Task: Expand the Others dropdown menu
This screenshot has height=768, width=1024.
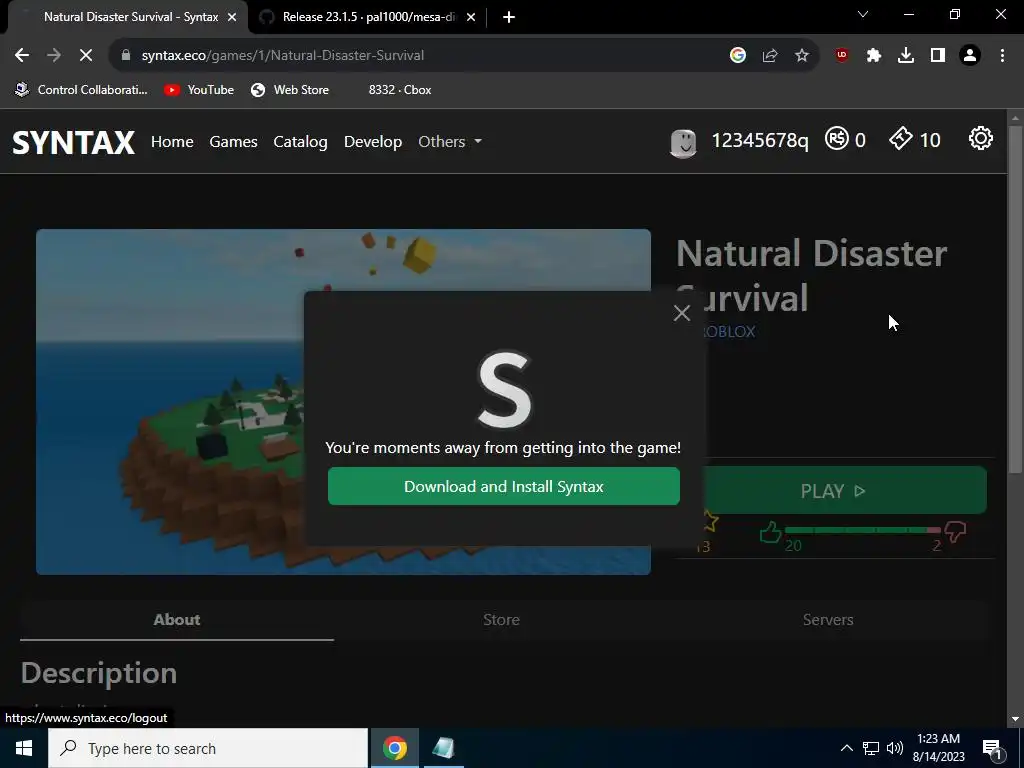Action: tap(450, 142)
